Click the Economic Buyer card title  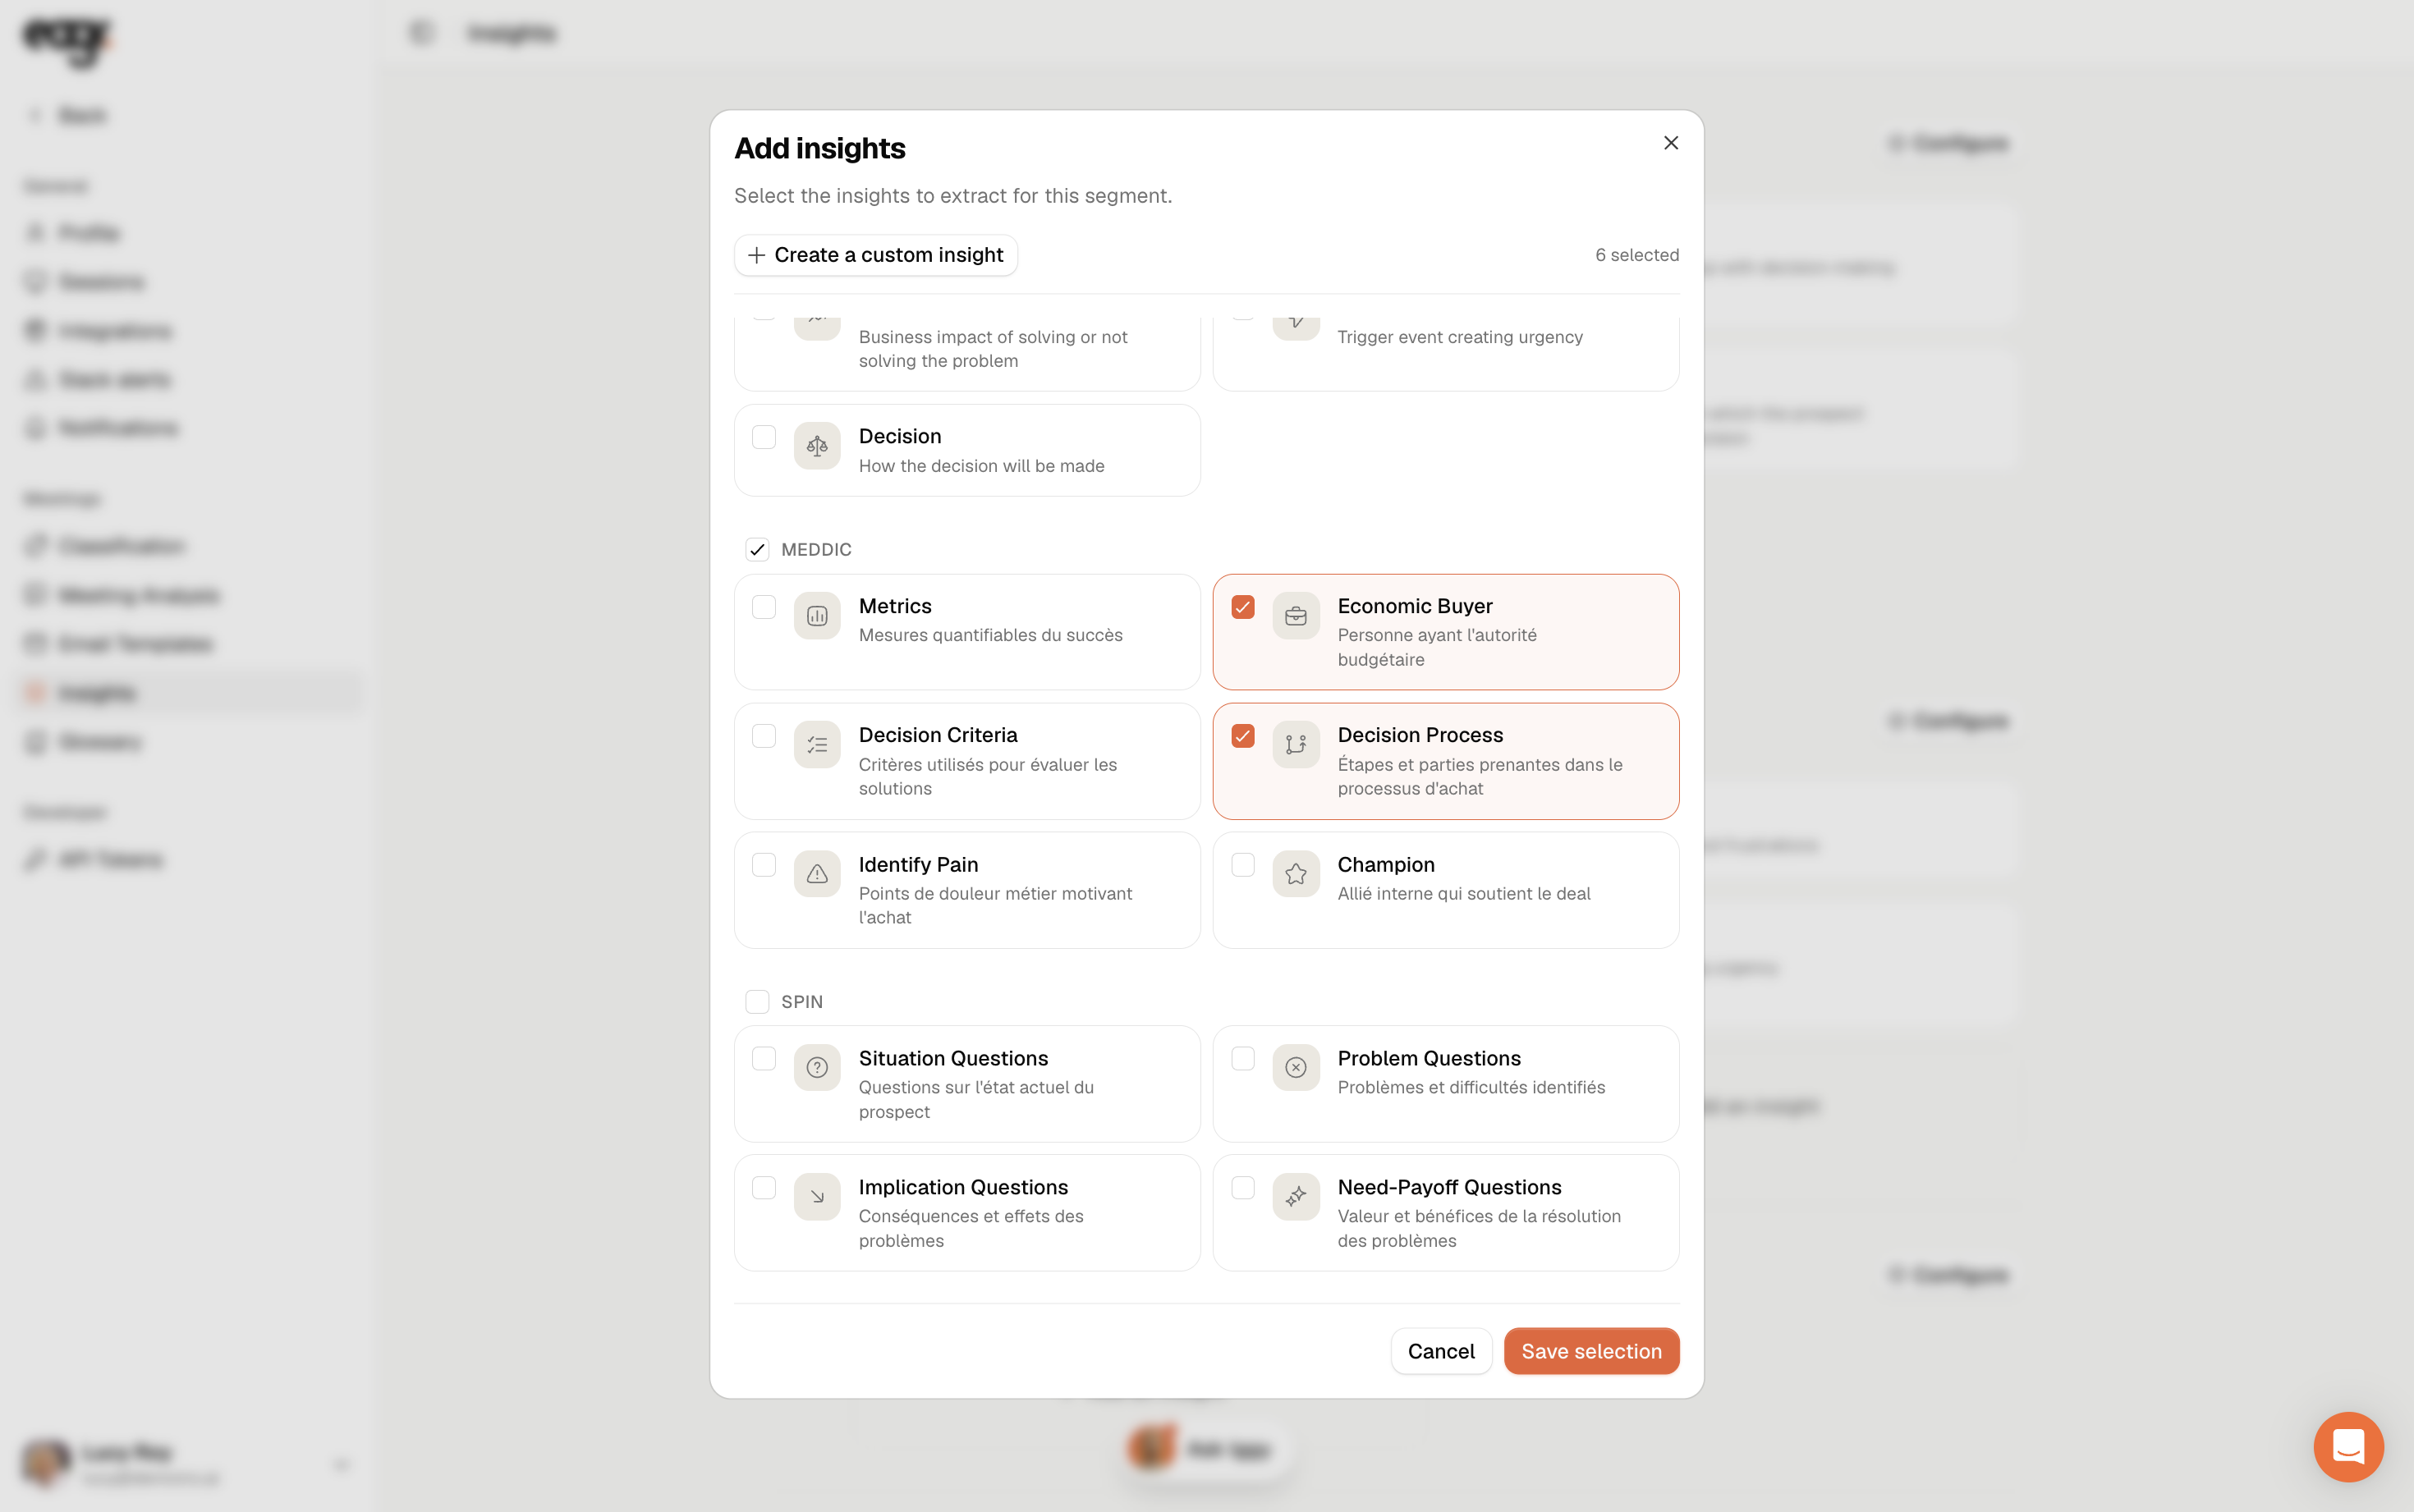click(x=1415, y=606)
